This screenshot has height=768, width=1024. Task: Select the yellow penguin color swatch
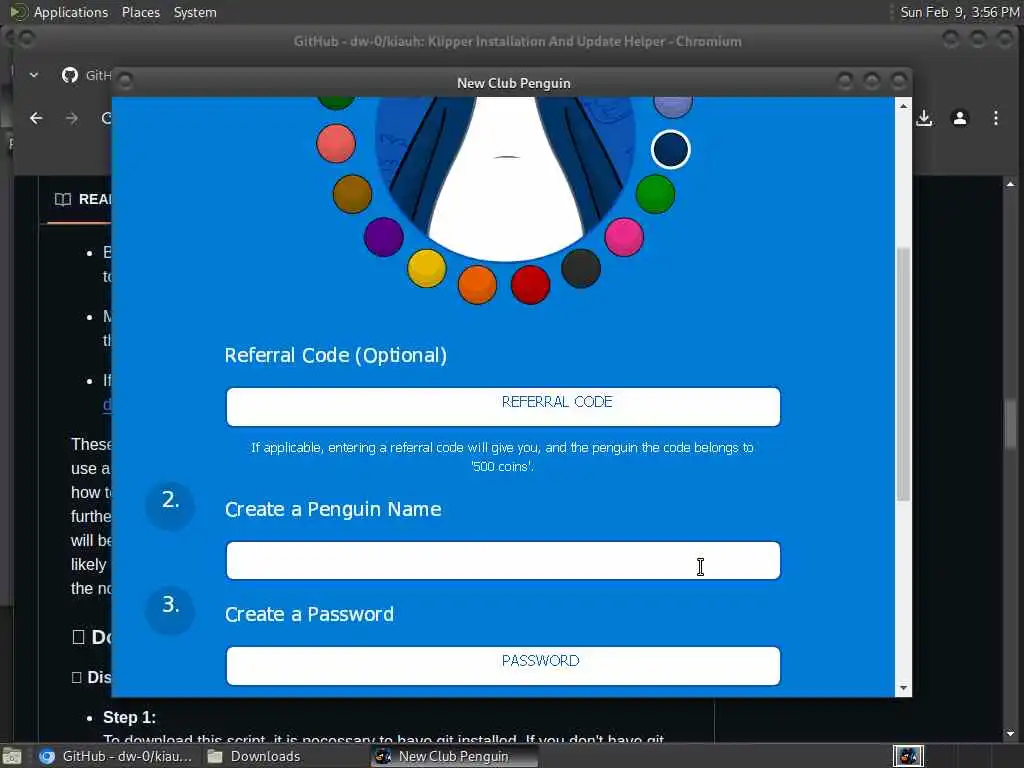point(426,268)
